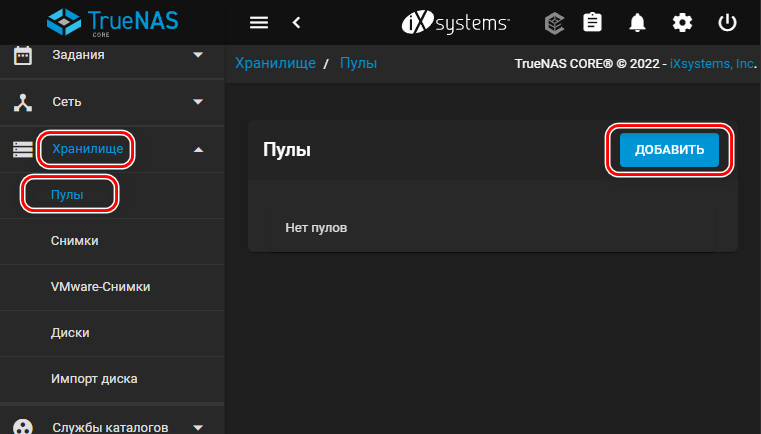Image resolution: width=761 pixels, height=434 pixels.
Task: Click the calendar icon beside Задания
Action: coord(23,55)
